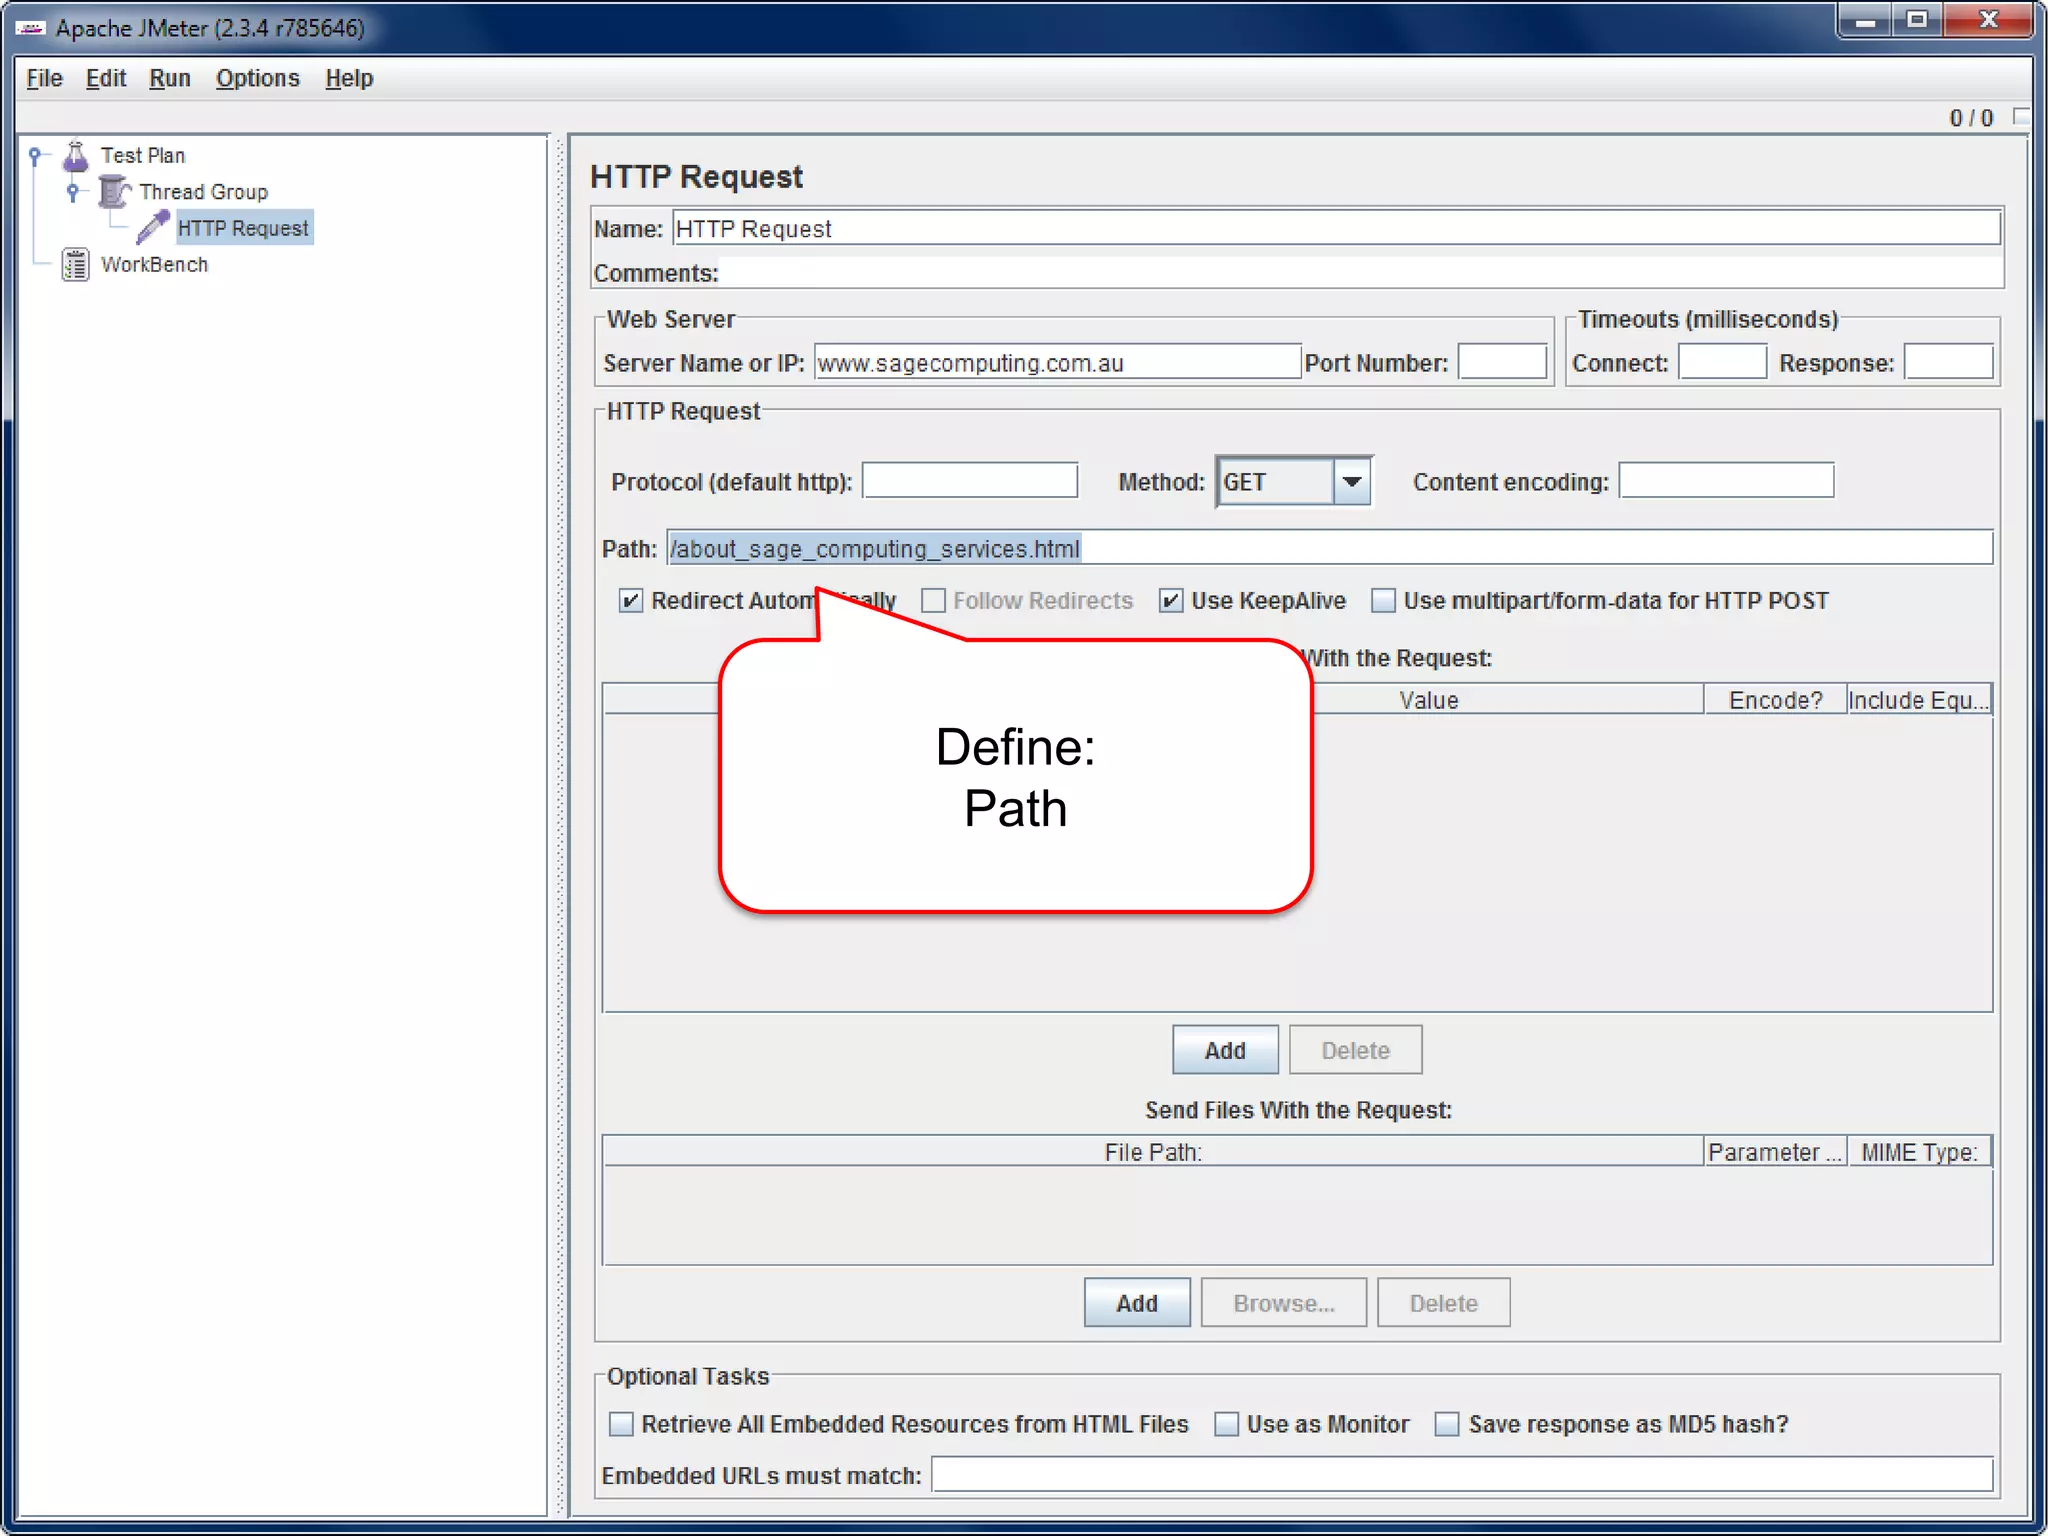
Task: Enable Retrieve All Embedded Resources checkbox
Action: [x=621, y=1423]
